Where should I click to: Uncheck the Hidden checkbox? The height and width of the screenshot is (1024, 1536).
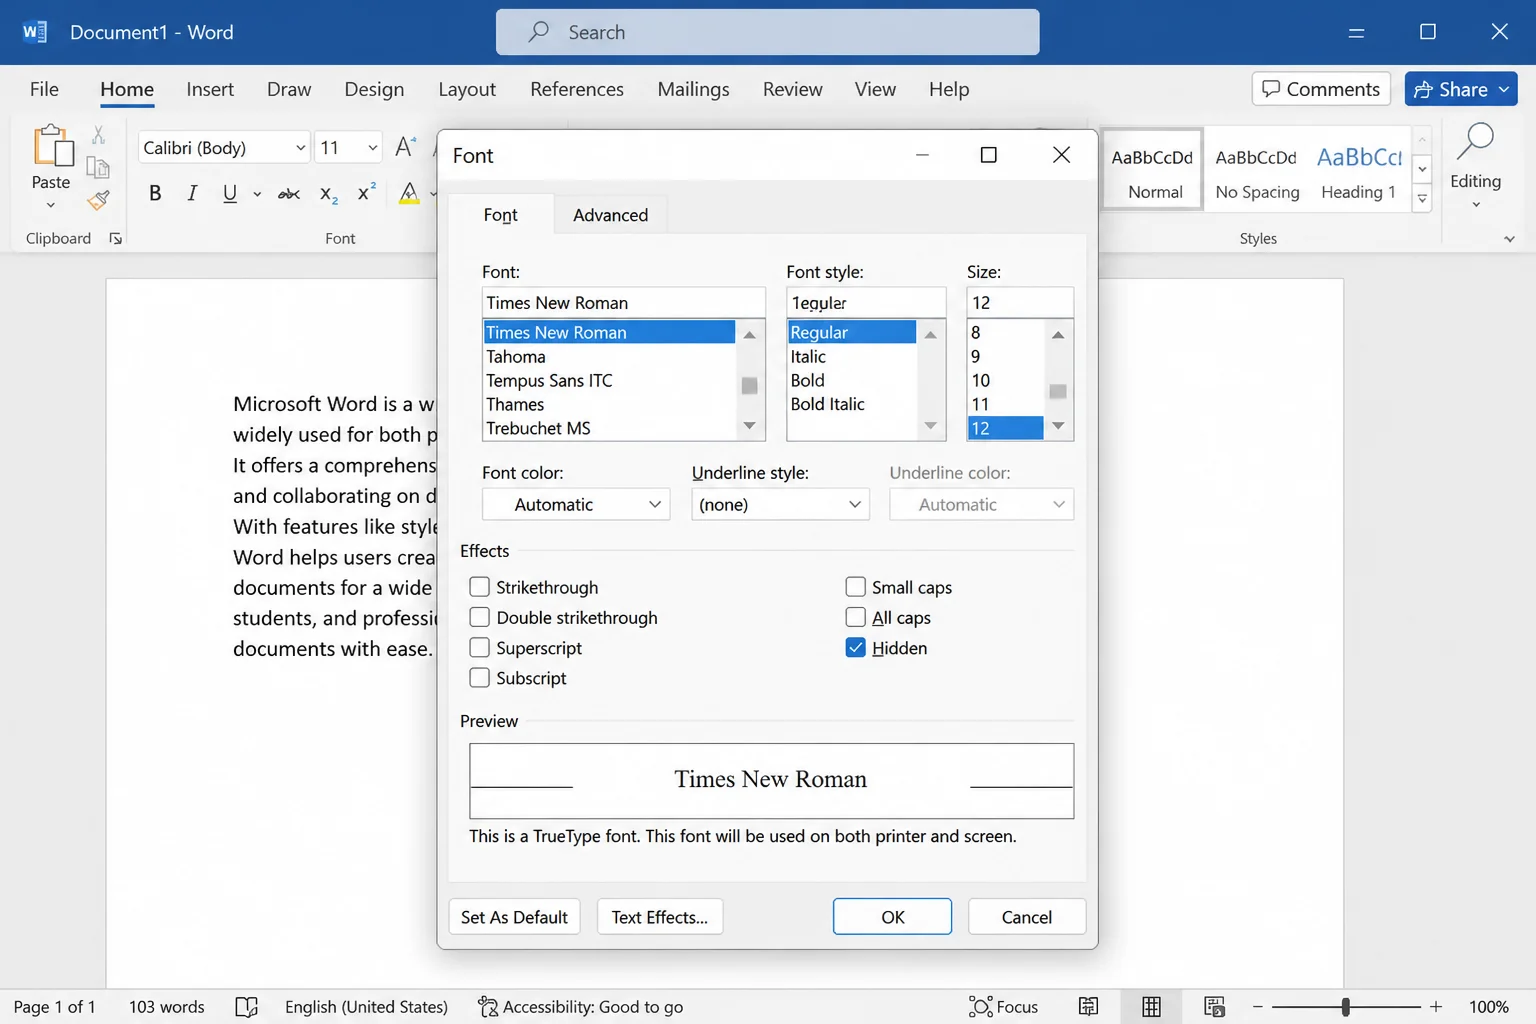[856, 647]
